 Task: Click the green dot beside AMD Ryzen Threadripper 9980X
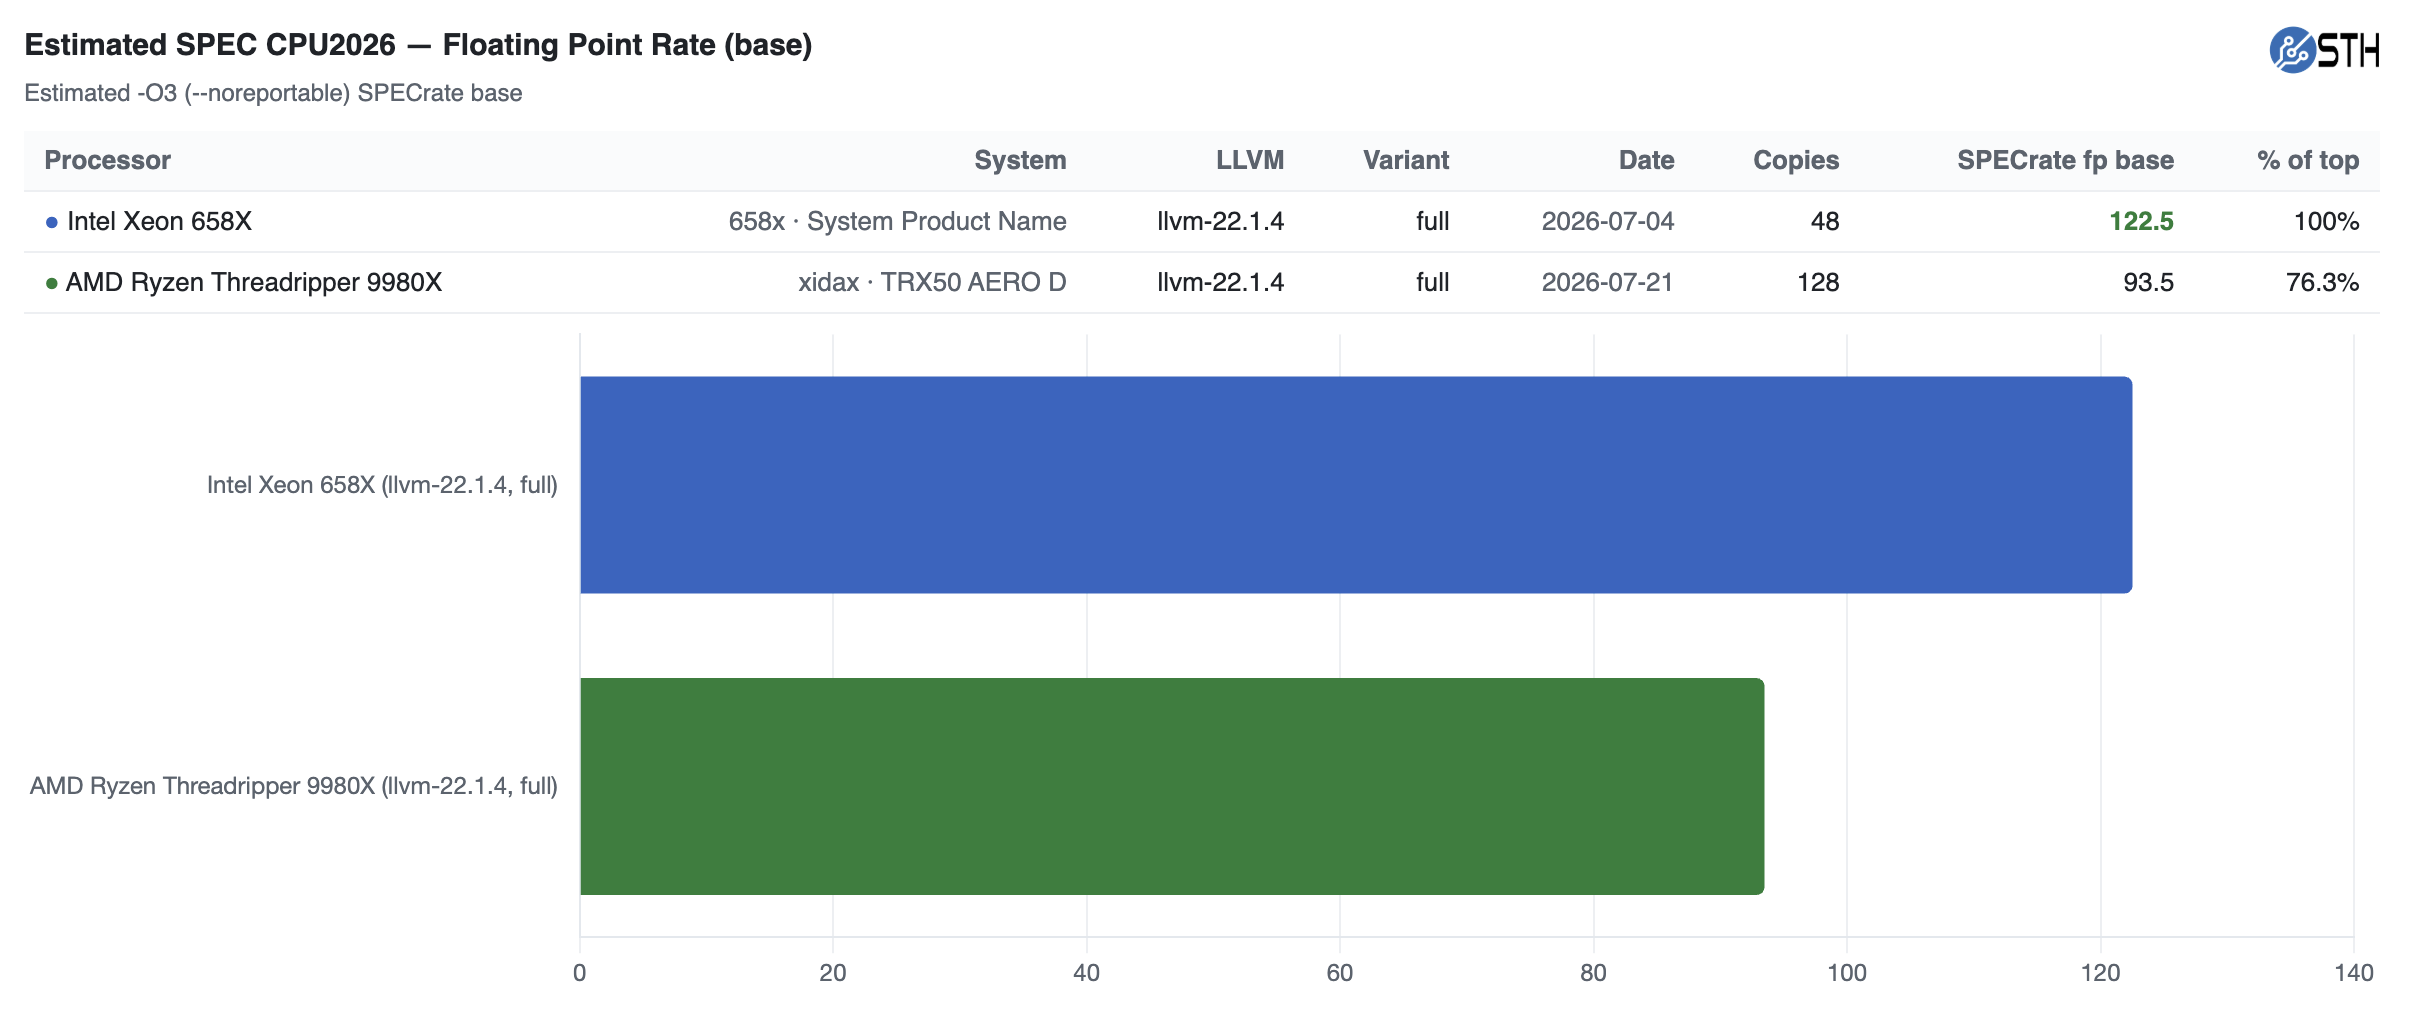[52, 283]
